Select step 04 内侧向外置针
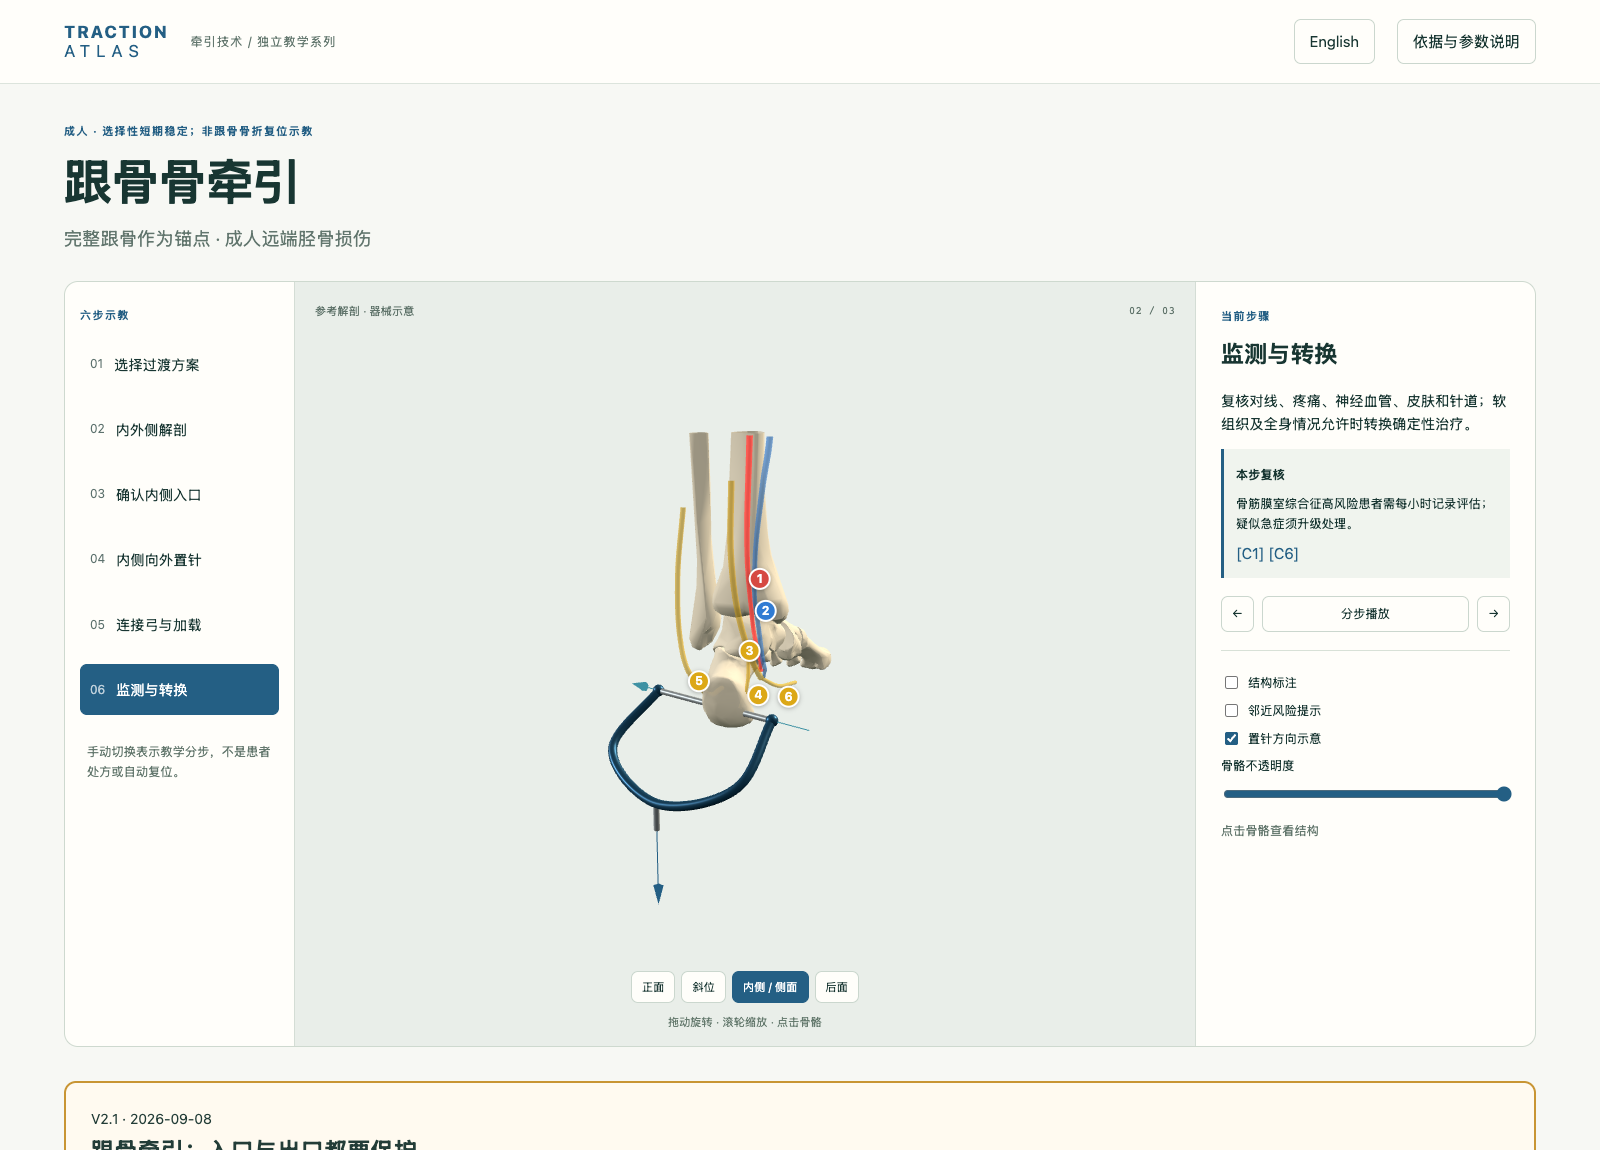Screen dimensions: 1600x1150 179,560
